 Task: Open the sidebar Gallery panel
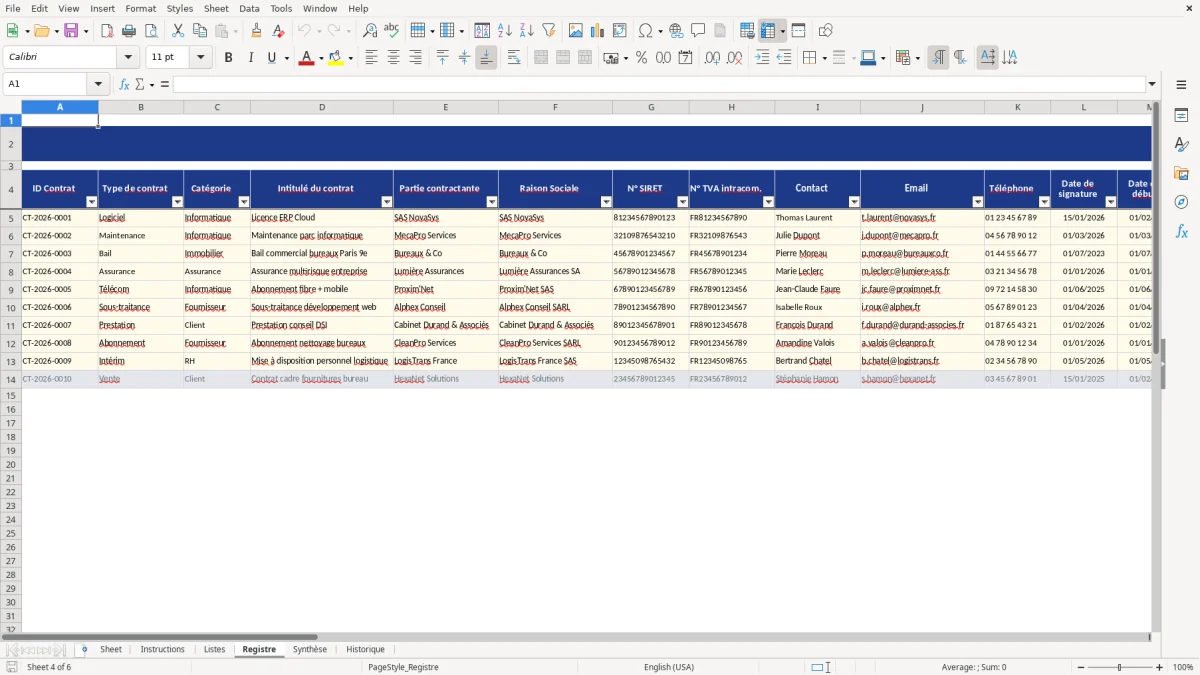pos(1181,174)
